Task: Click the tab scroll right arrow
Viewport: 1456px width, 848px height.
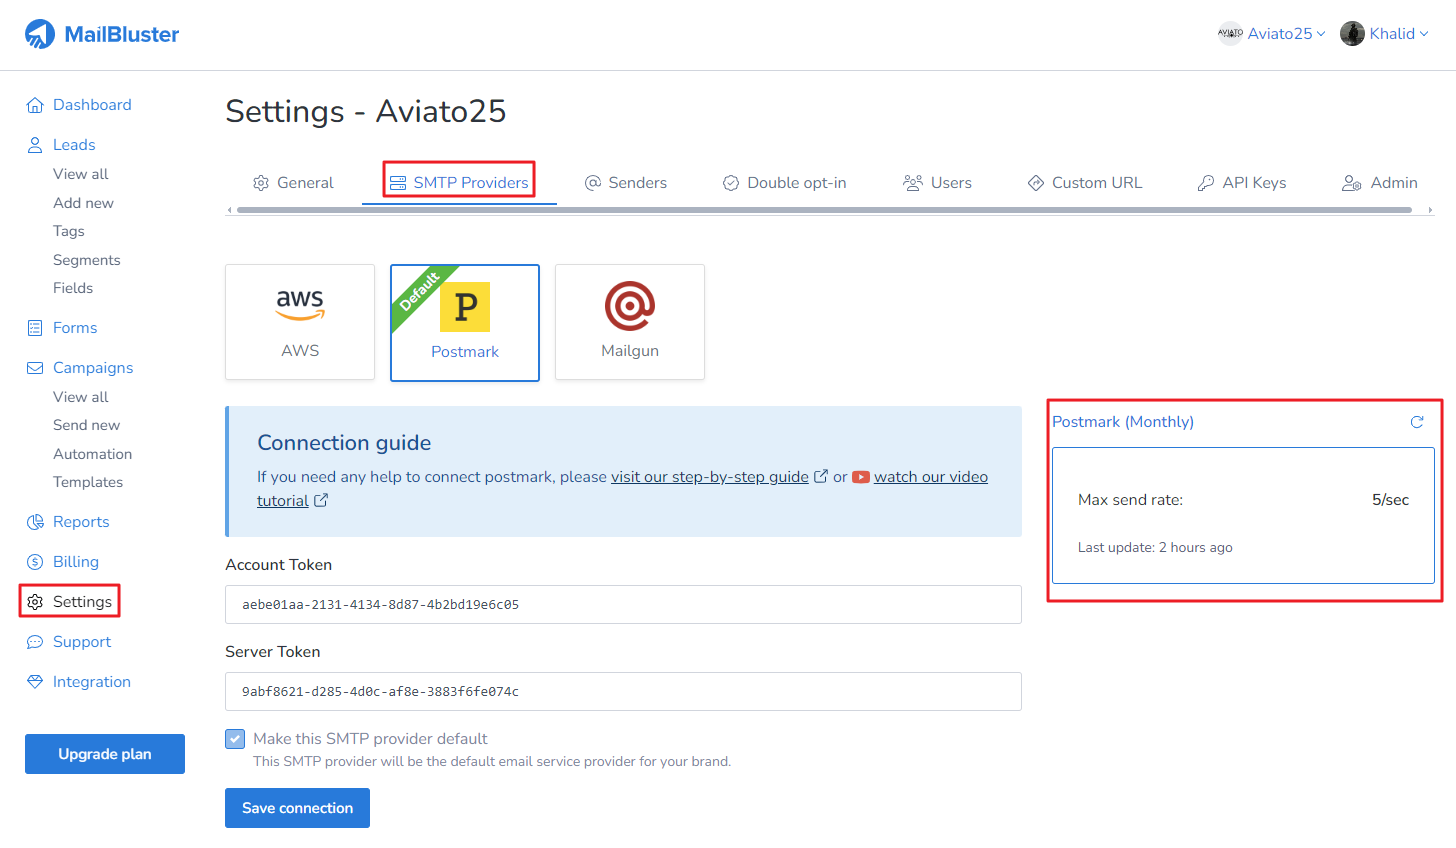Action: click(x=1430, y=210)
